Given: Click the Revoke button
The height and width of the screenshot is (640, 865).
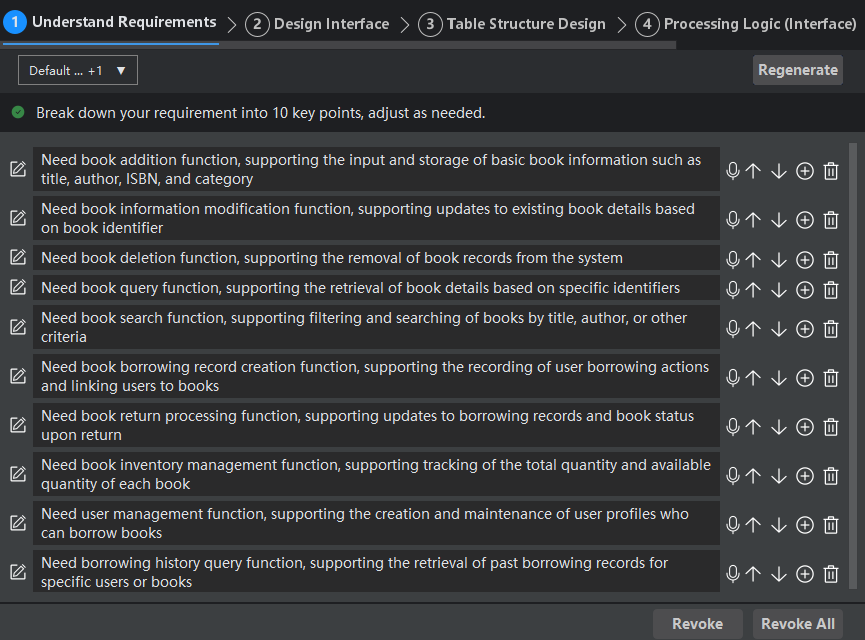Looking at the screenshot, I should (697, 624).
